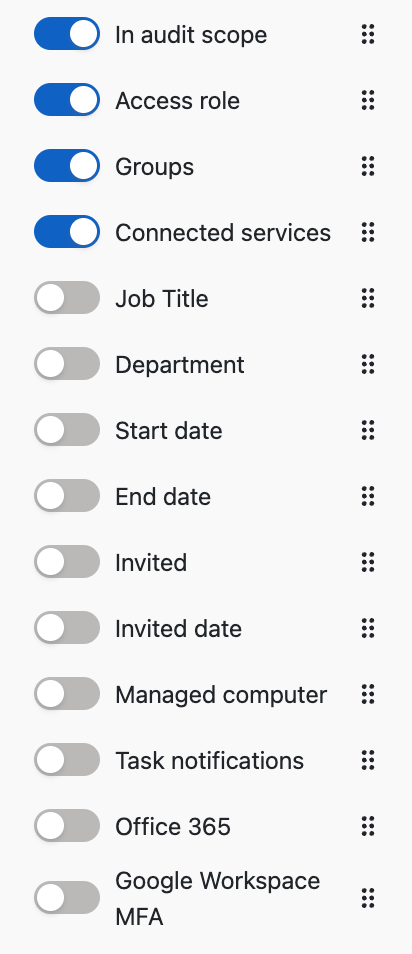This screenshot has width=412, height=954.
Task: Disable the Groups toggle switch
Action: (67, 165)
